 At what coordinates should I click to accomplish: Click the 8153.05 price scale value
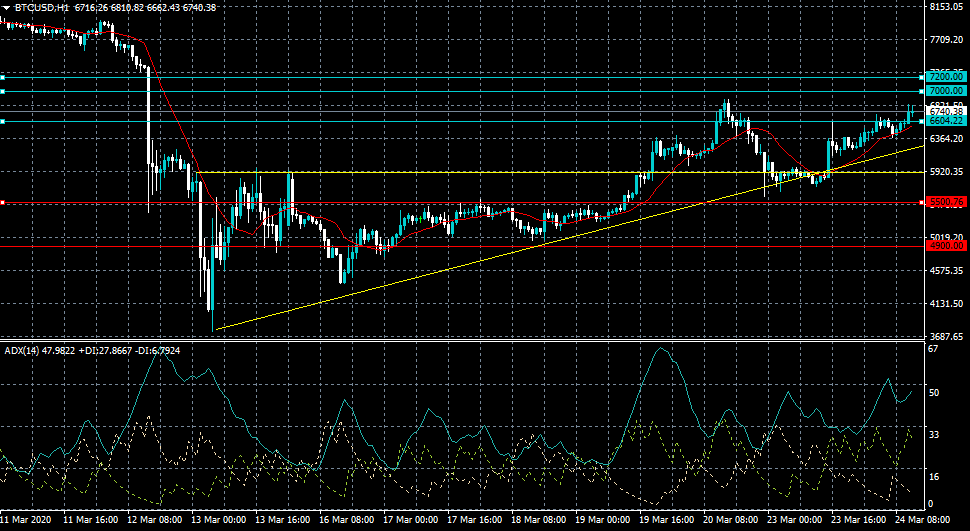(x=946, y=6)
